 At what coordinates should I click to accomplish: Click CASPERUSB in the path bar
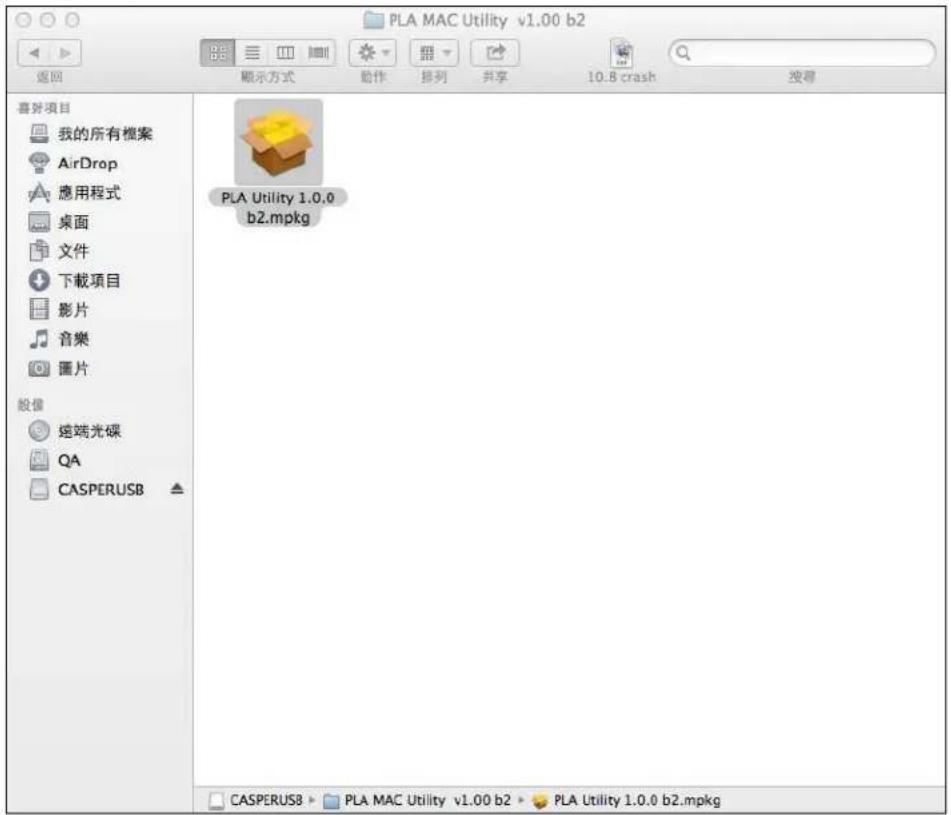[x=255, y=800]
